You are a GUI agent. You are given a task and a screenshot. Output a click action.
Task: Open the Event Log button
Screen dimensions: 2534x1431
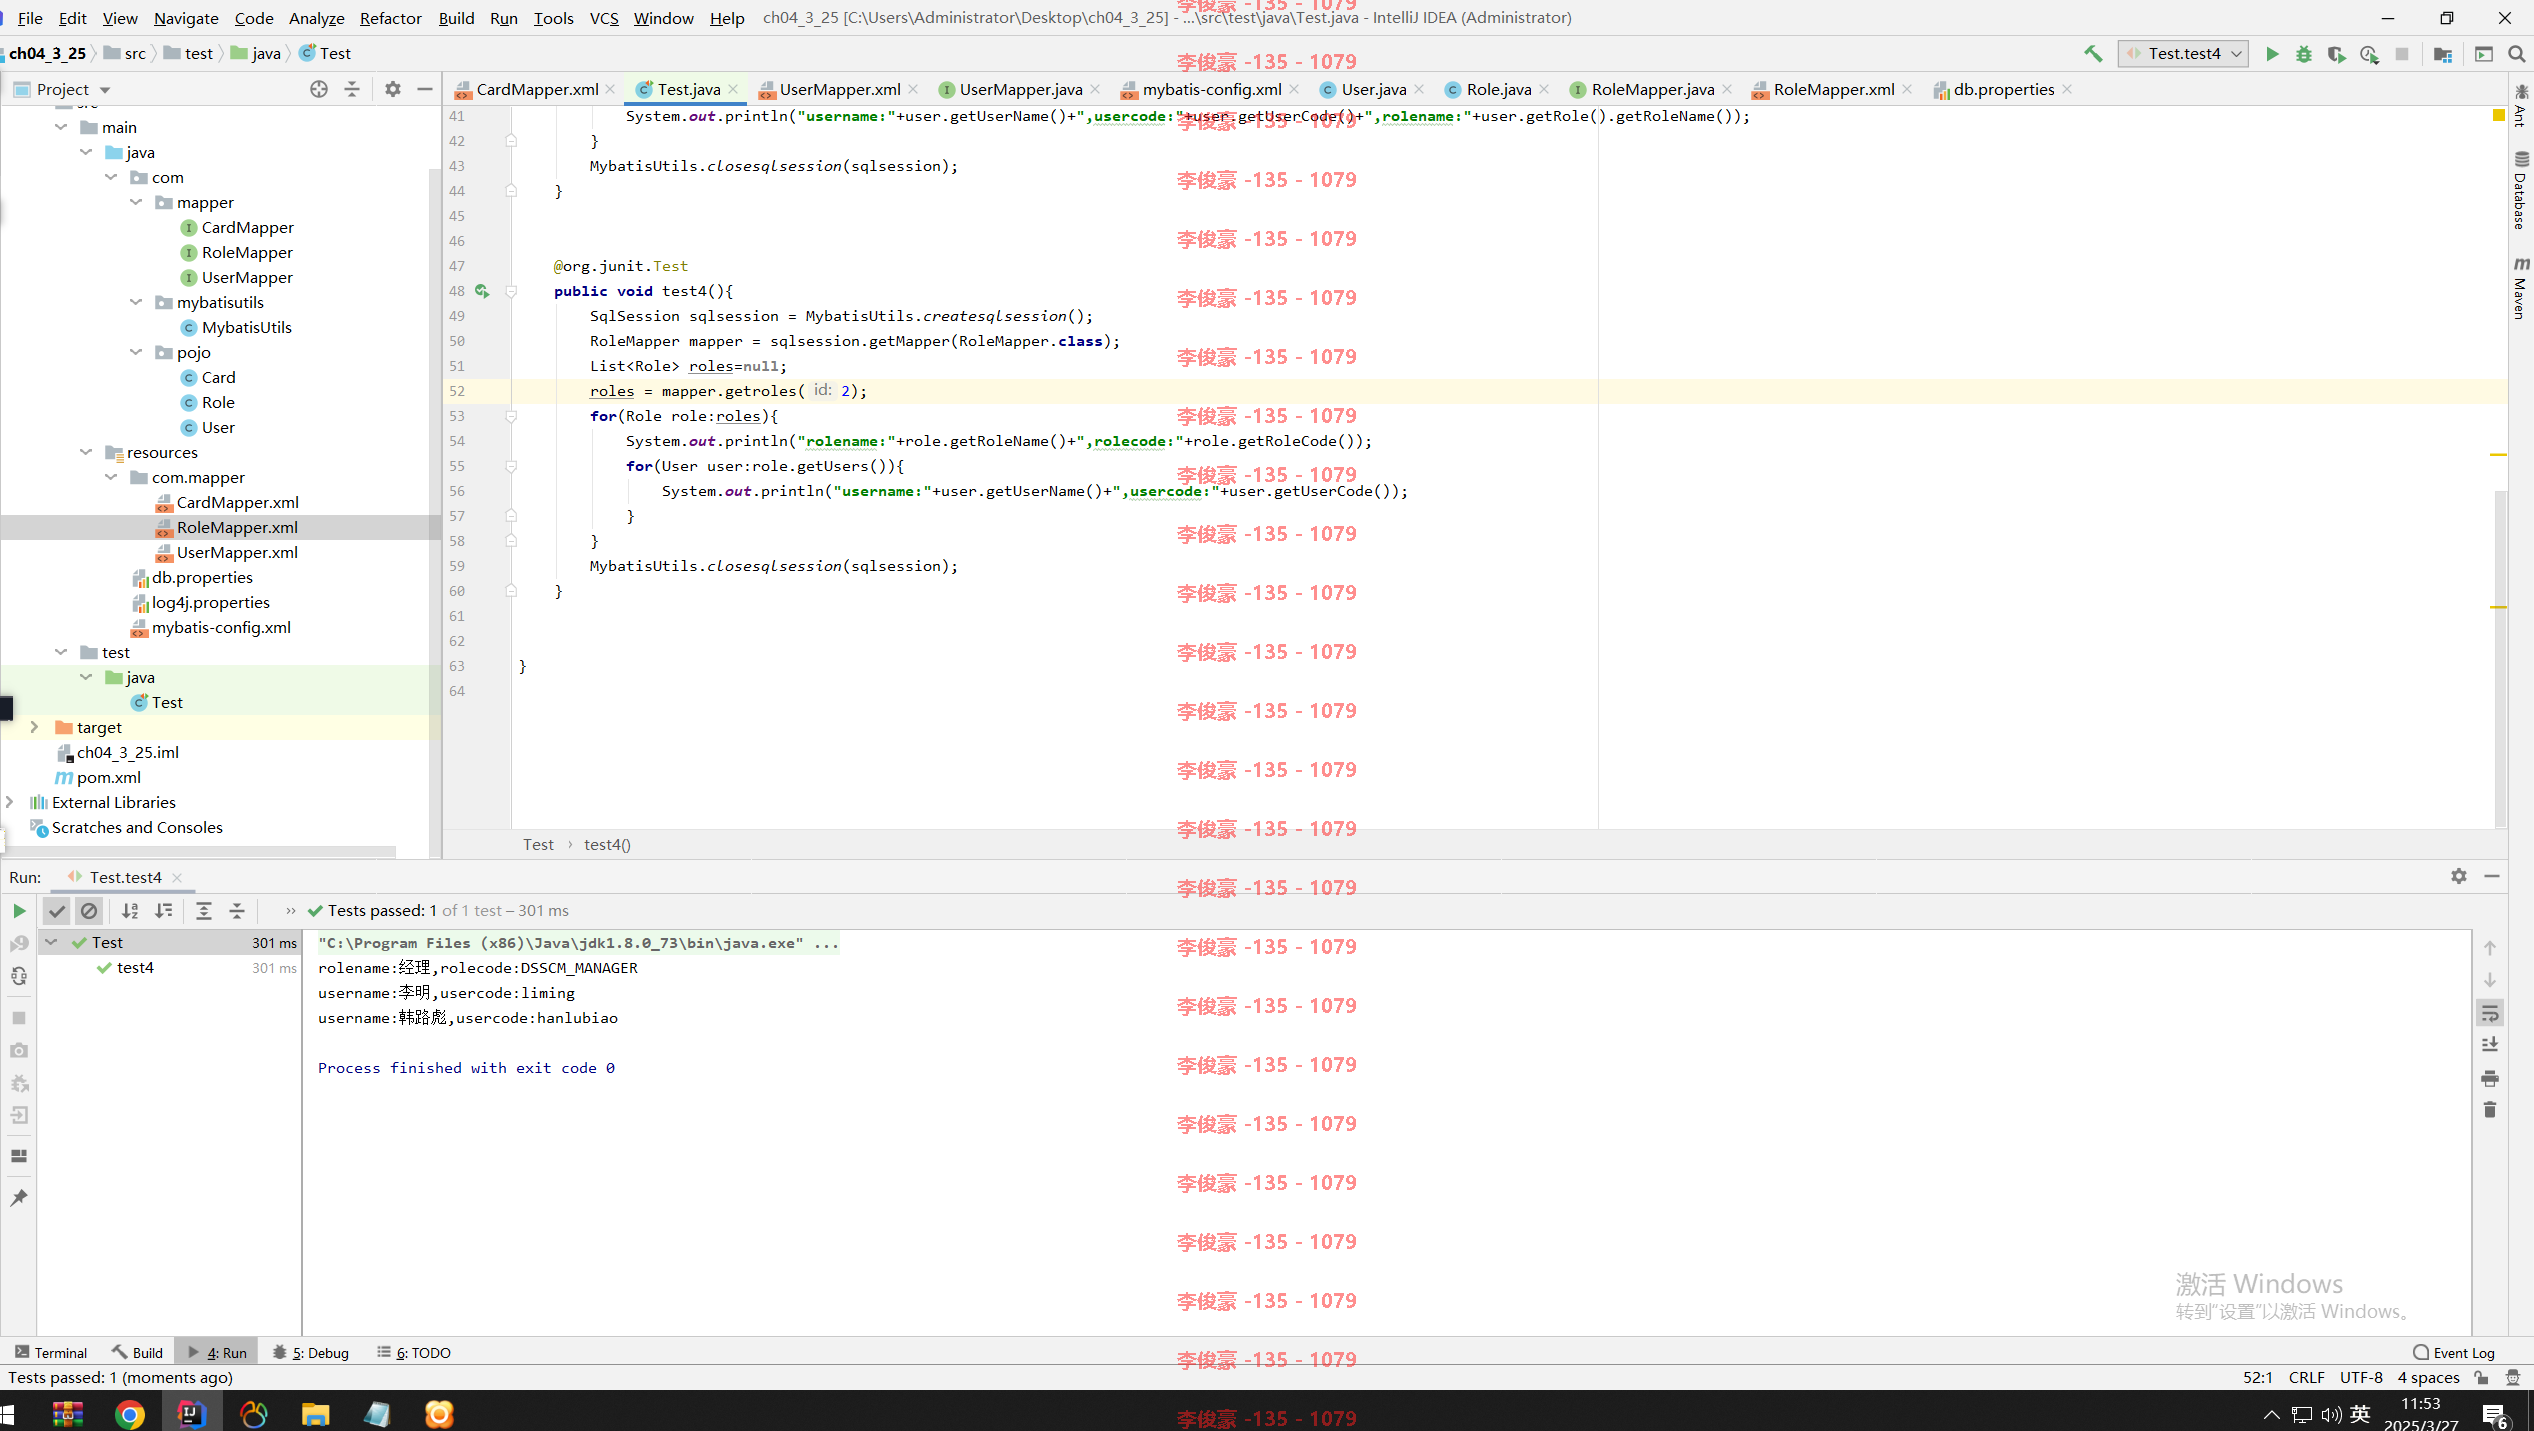[2454, 1352]
